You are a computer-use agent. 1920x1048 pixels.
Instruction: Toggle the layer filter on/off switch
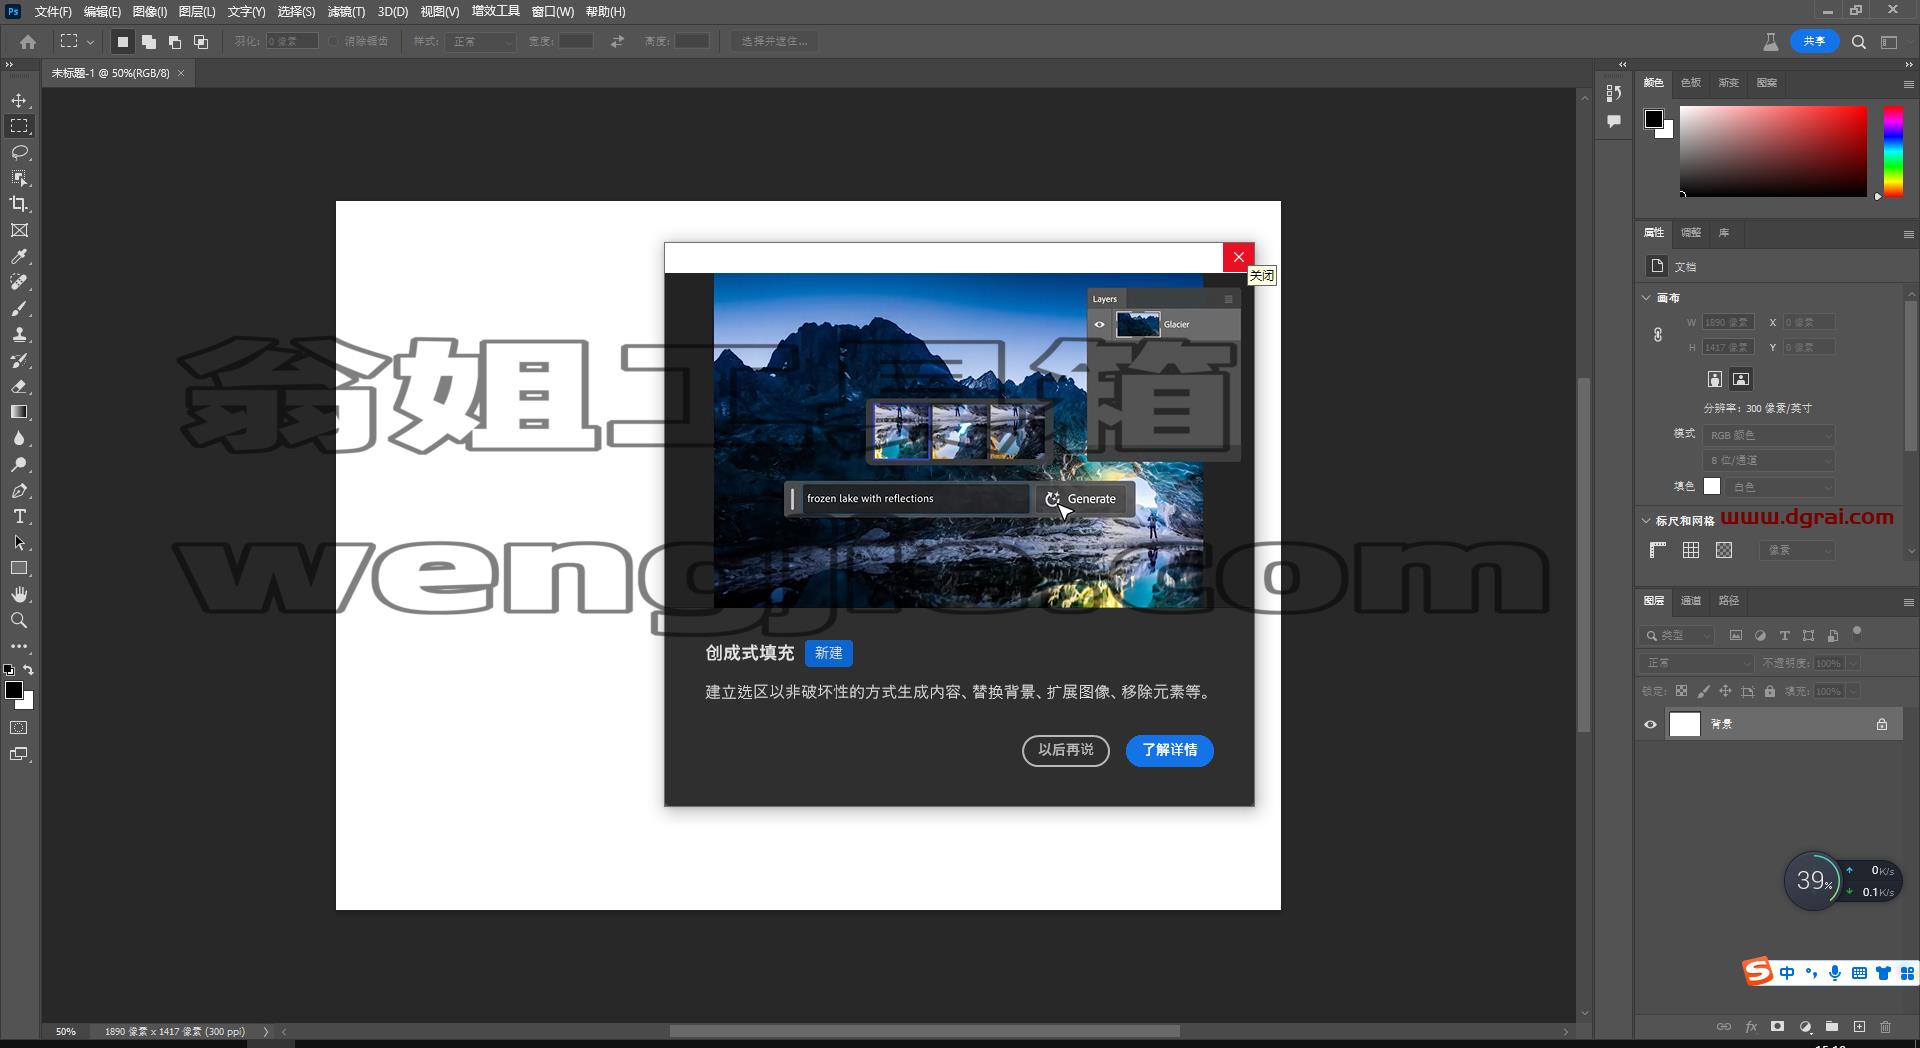click(x=1857, y=632)
